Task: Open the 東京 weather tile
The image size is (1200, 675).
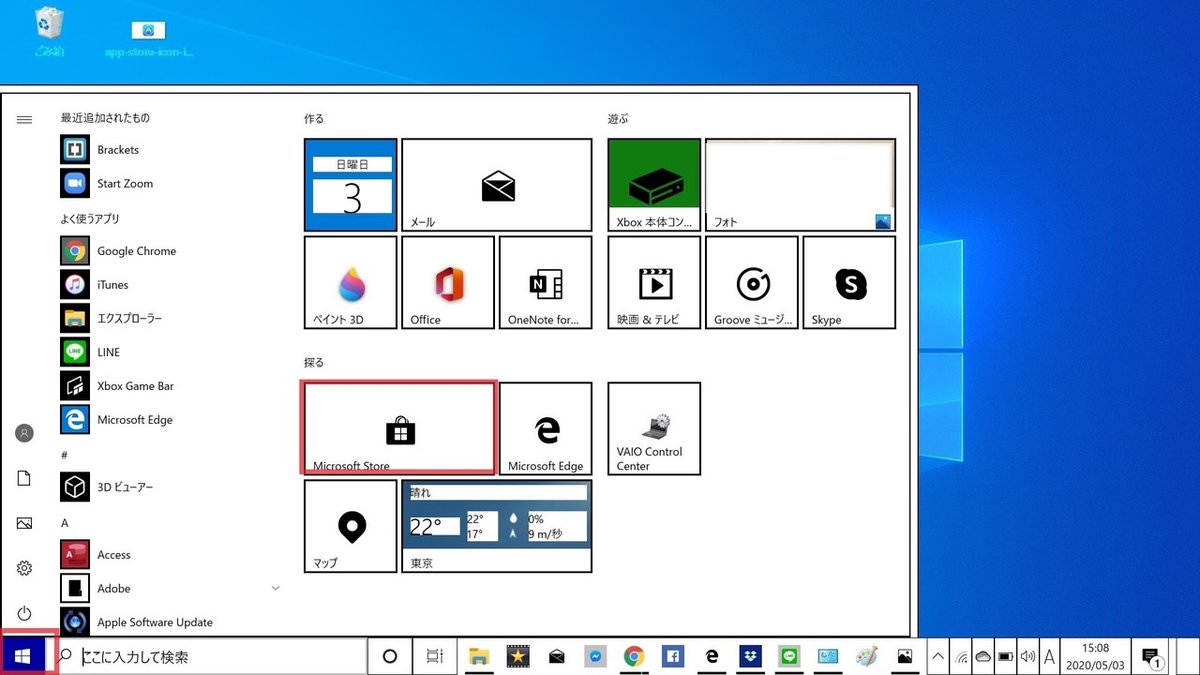Action: tap(497, 526)
